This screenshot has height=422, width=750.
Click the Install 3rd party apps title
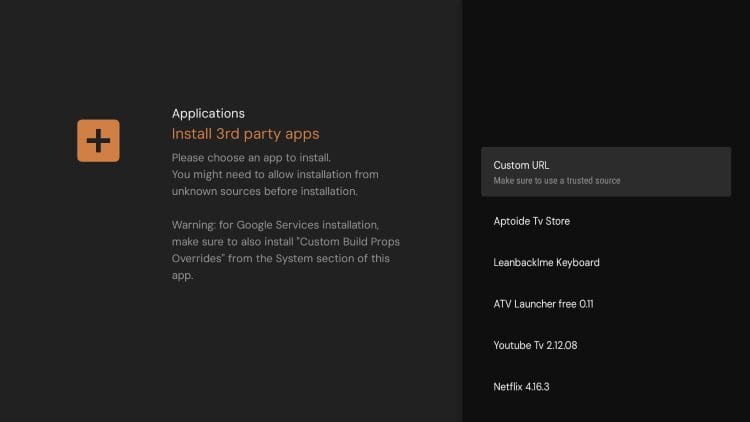[x=245, y=134]
